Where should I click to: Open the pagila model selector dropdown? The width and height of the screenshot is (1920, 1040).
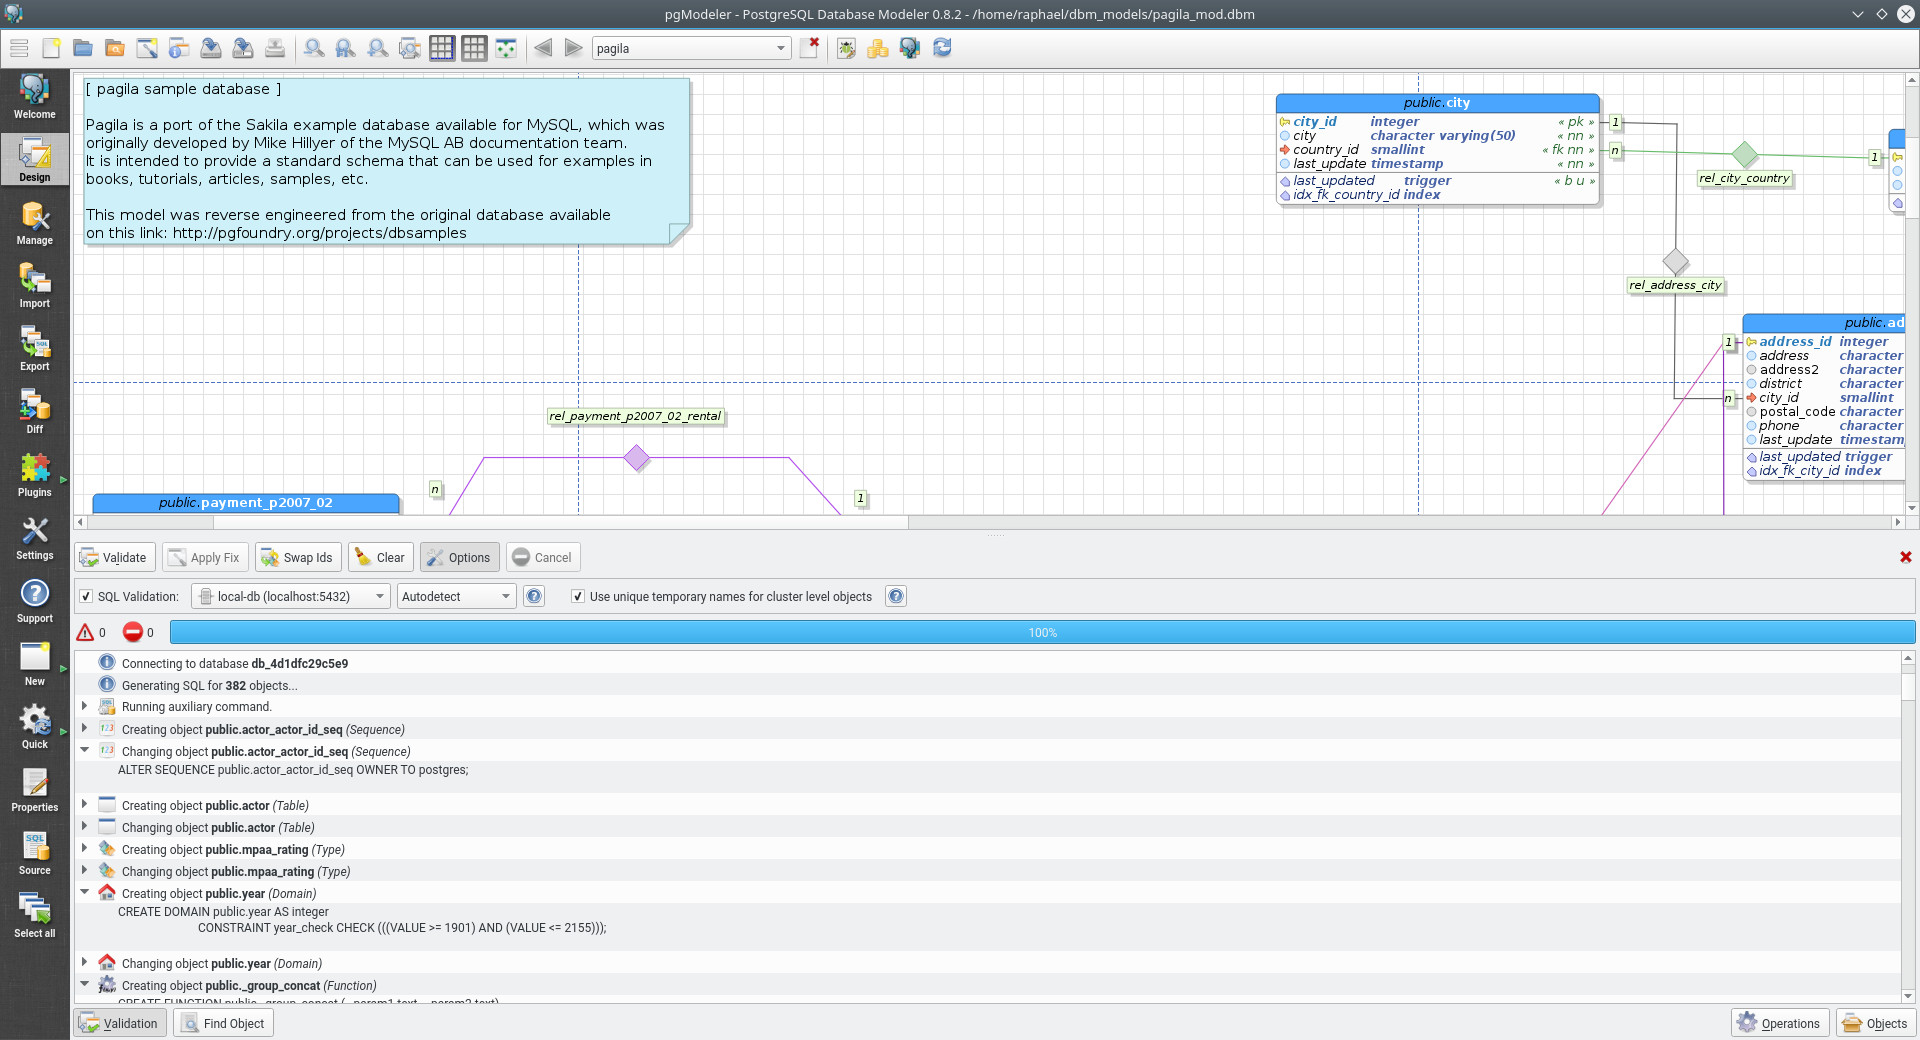pos(691,48)
